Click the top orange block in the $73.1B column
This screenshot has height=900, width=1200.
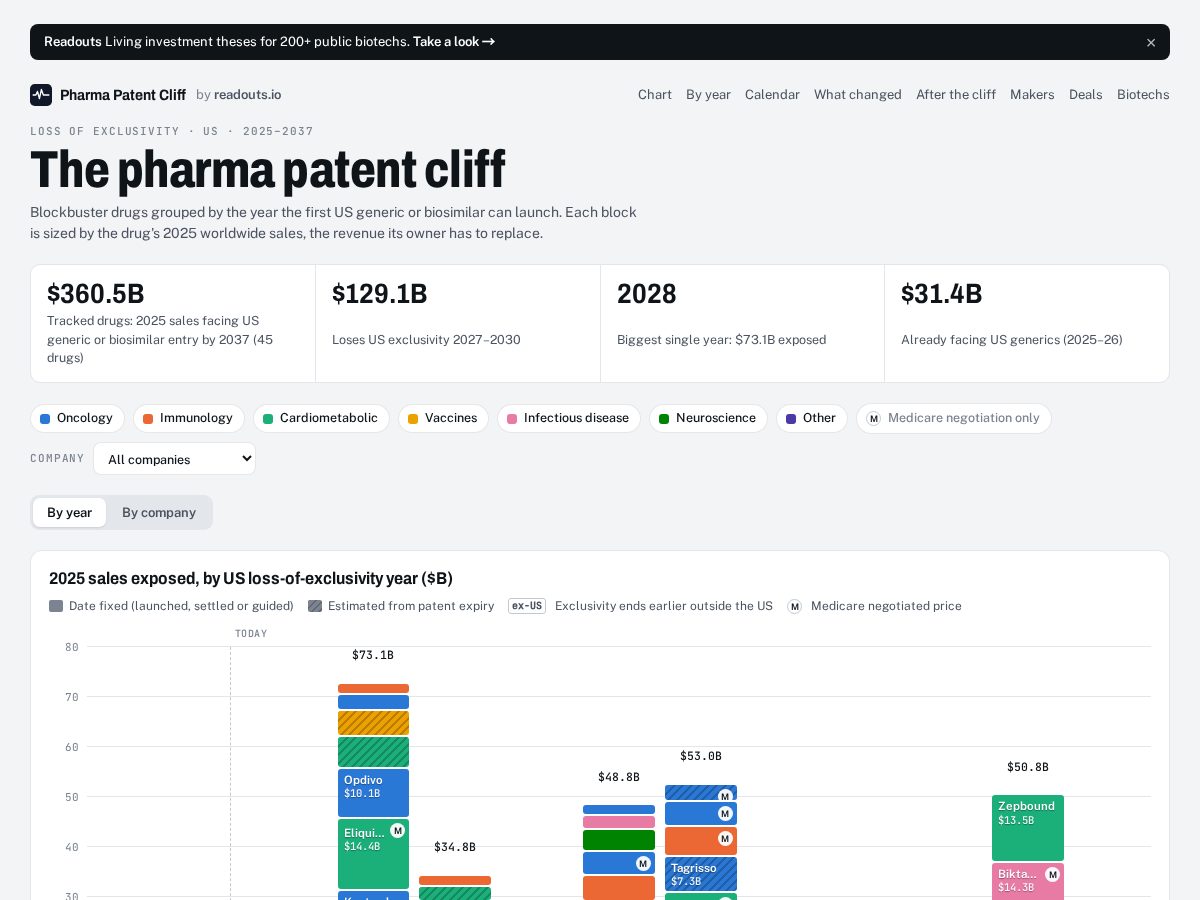tap(373, 688)
